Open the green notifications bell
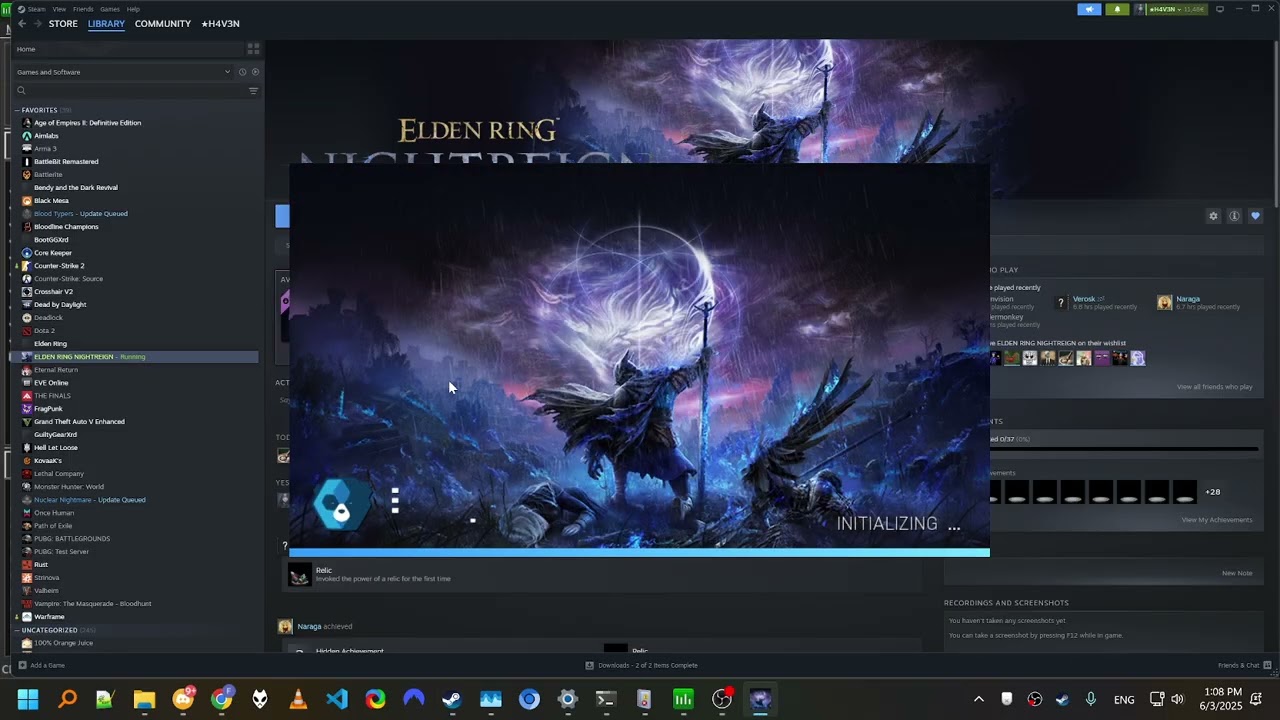Screen dimensions: 1280x720 pyautogui.click(x=1118, y=9)
